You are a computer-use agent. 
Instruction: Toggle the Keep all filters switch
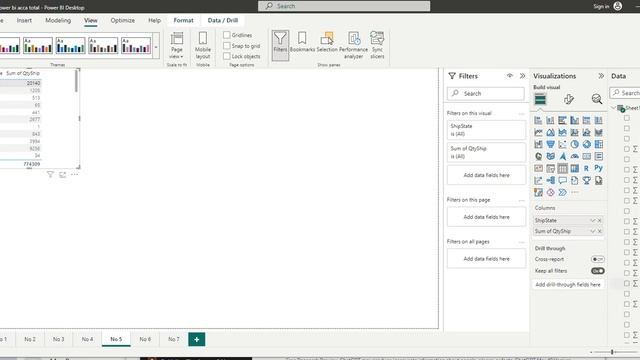click(x=598, y=271)
